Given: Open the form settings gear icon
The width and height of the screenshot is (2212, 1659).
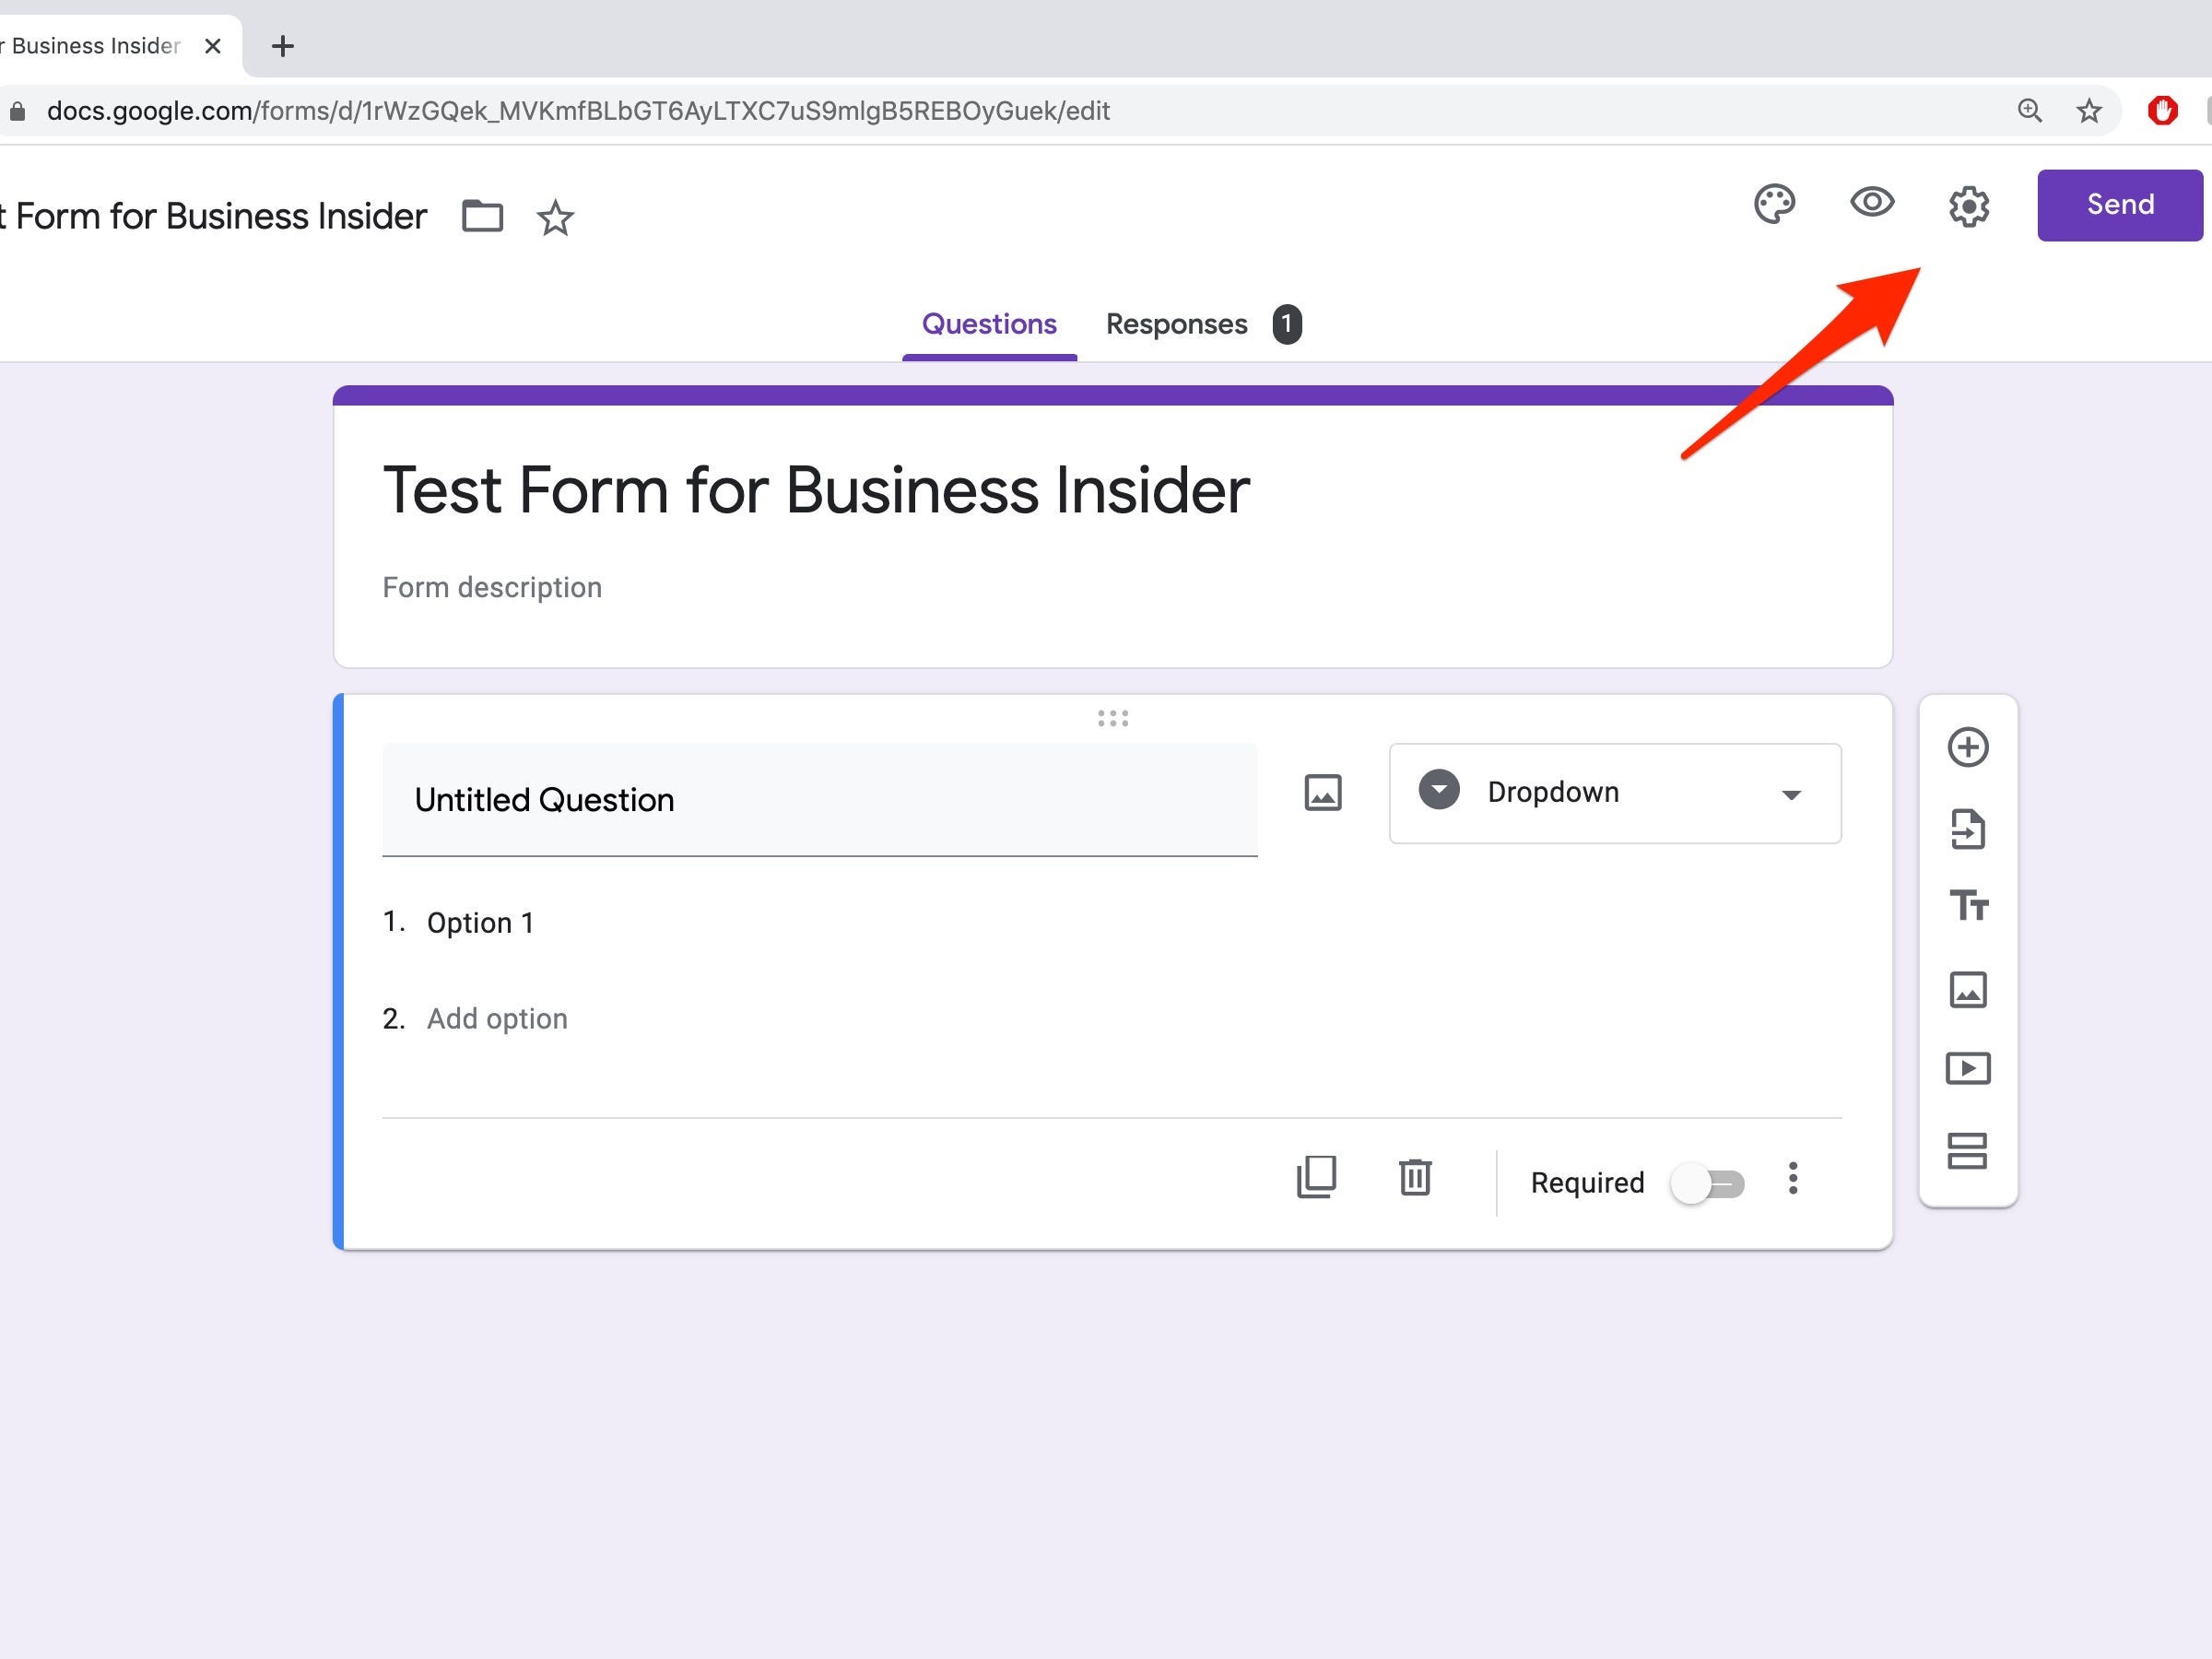Looking at the screenshot, I should [1967, 204].
